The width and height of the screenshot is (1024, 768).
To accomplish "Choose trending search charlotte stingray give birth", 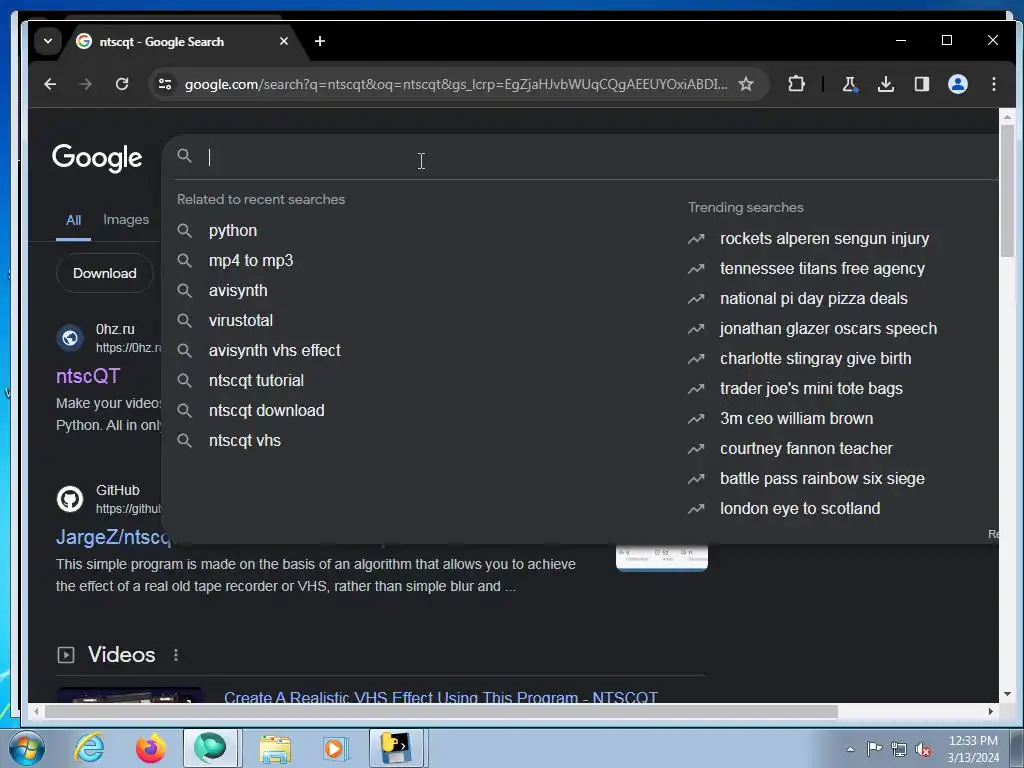I will [815, 359].
